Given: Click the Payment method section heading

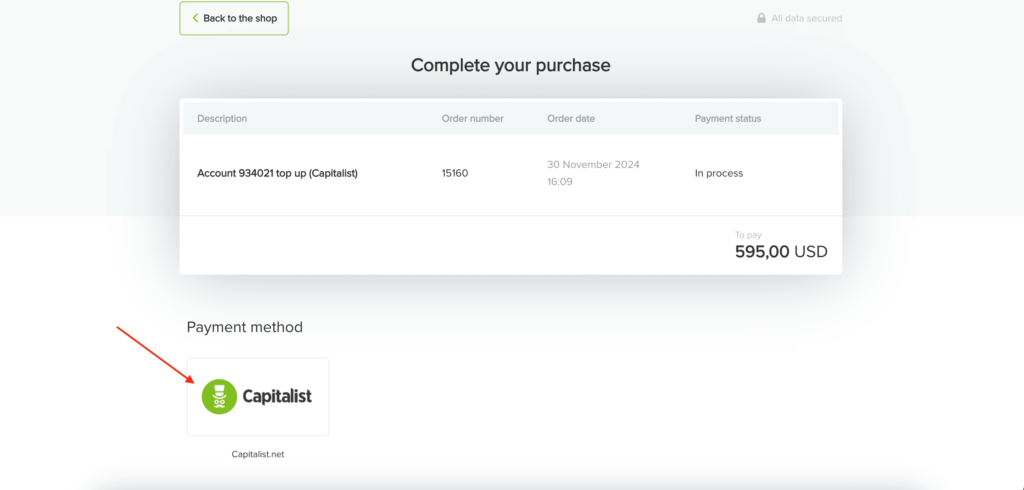Looking at the screenshot, I should coord(245,327).
